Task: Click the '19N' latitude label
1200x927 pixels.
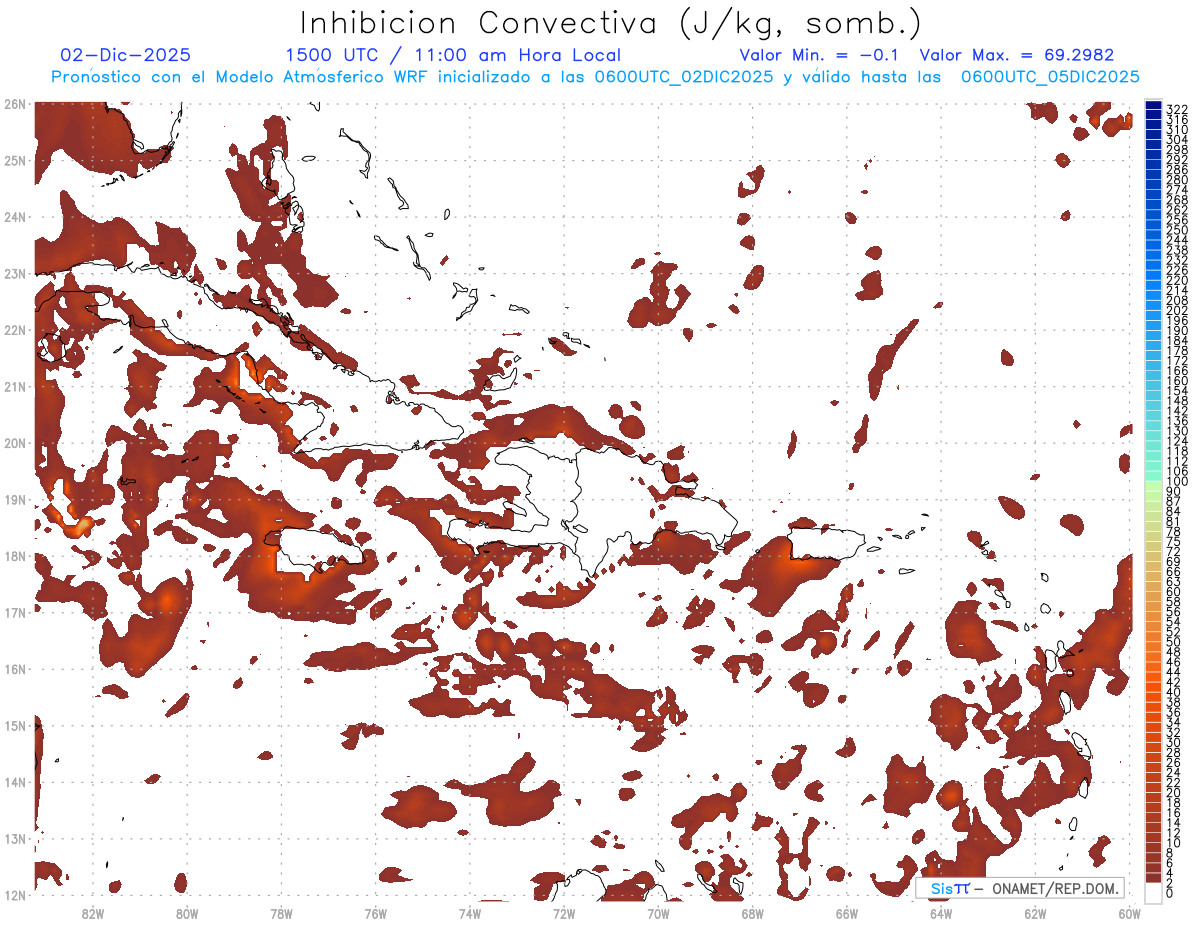Action: [14, 499]
